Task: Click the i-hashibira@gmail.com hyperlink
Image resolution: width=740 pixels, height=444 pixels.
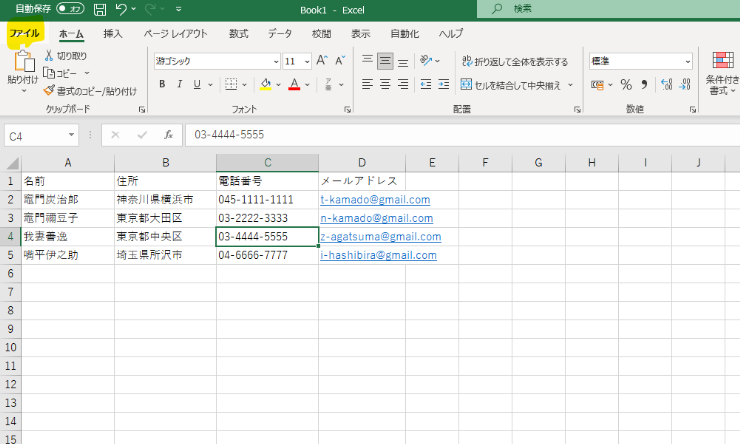Action: click(378, 255)
